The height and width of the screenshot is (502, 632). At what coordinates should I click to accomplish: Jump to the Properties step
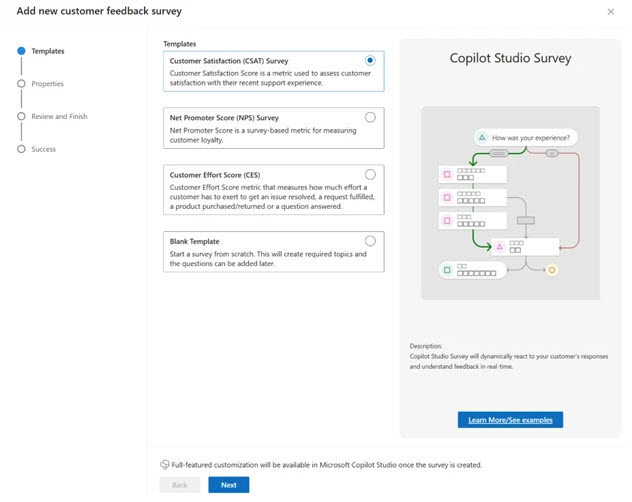tap(50, 84)
